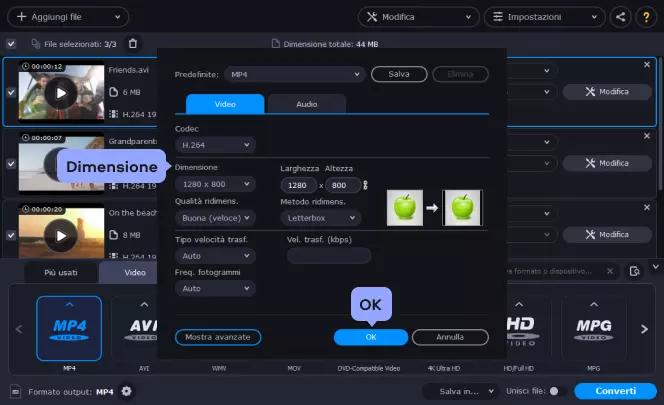The width and height of the screenshot is (664, 405).
Task: Open the Impostazioni menu
Action: coord(545,17)
